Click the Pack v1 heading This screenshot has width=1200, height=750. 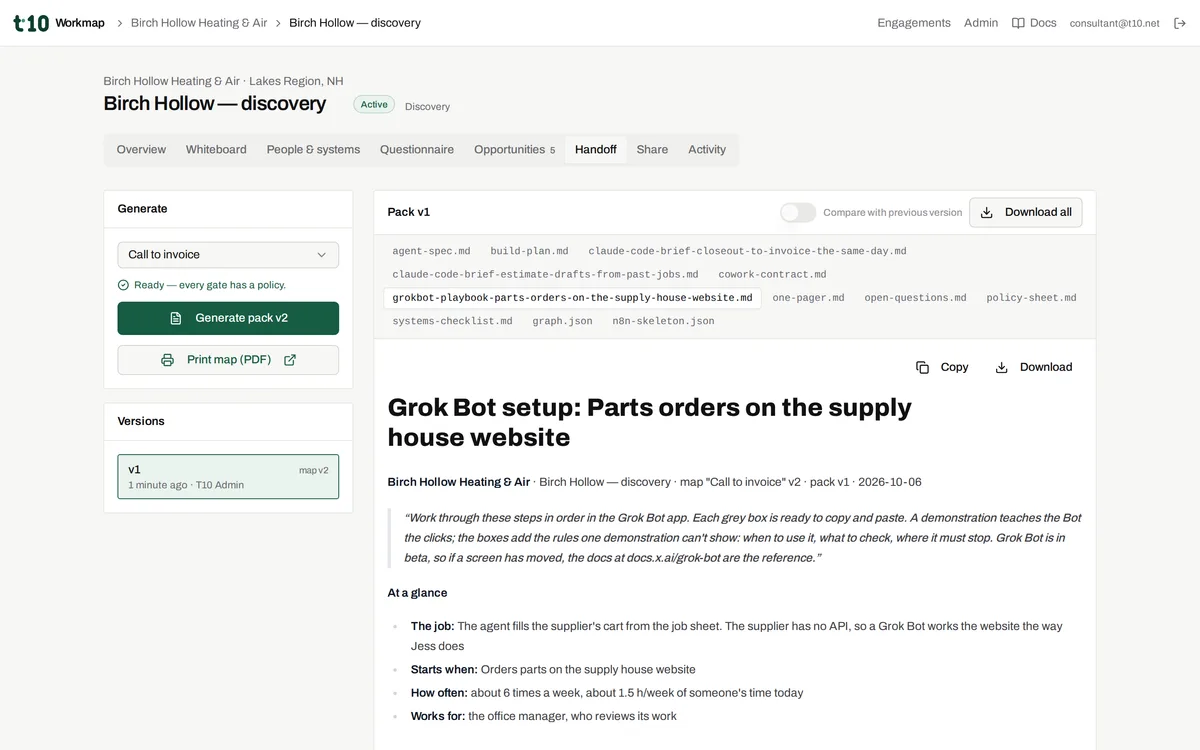(408, 212)
